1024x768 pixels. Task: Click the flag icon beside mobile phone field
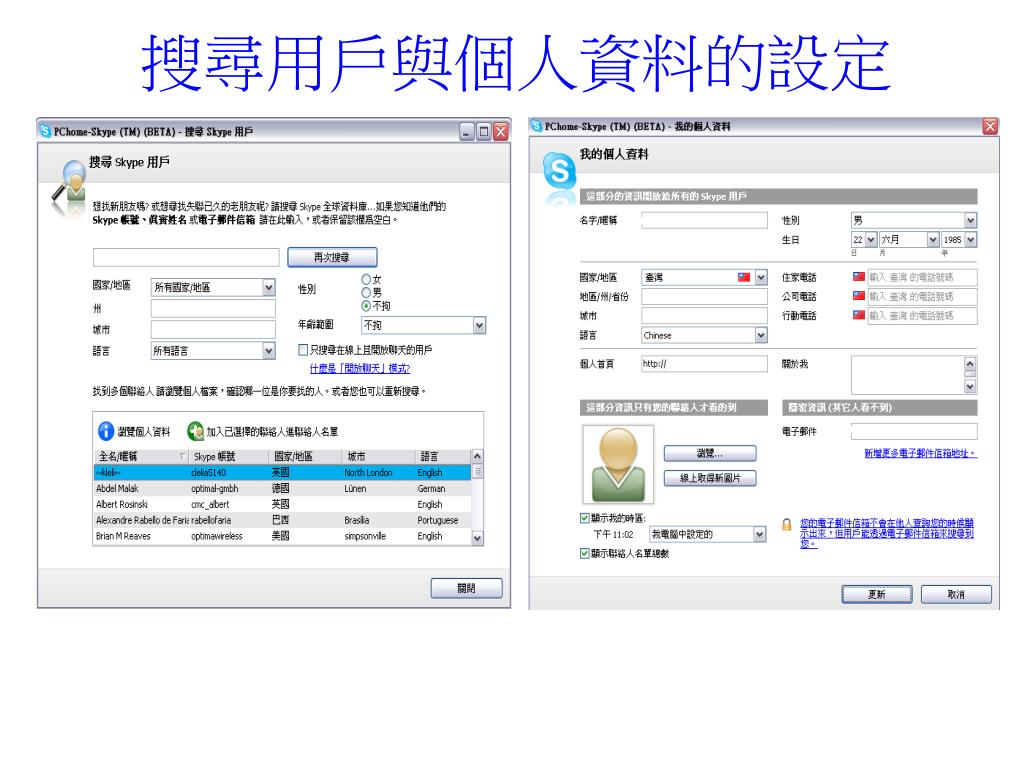point(859,315)
